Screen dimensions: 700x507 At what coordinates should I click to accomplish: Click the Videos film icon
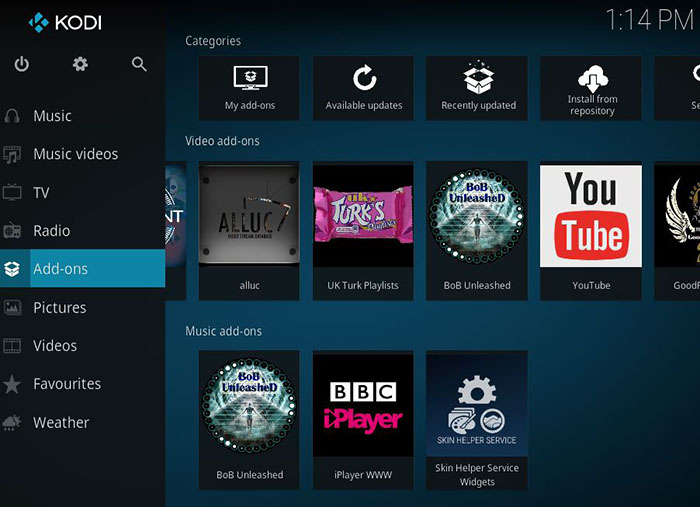pos(12,346)
